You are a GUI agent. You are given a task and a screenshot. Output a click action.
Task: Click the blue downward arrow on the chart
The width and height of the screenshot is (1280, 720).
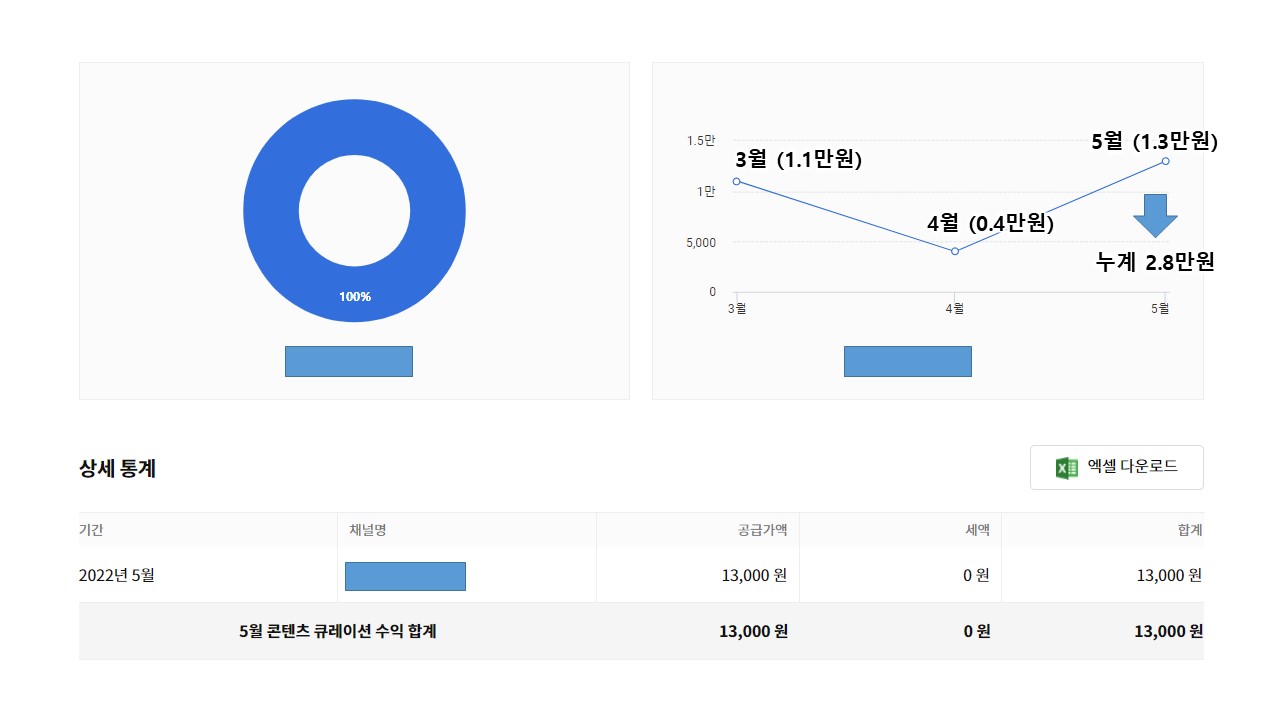pos(1156,217)
